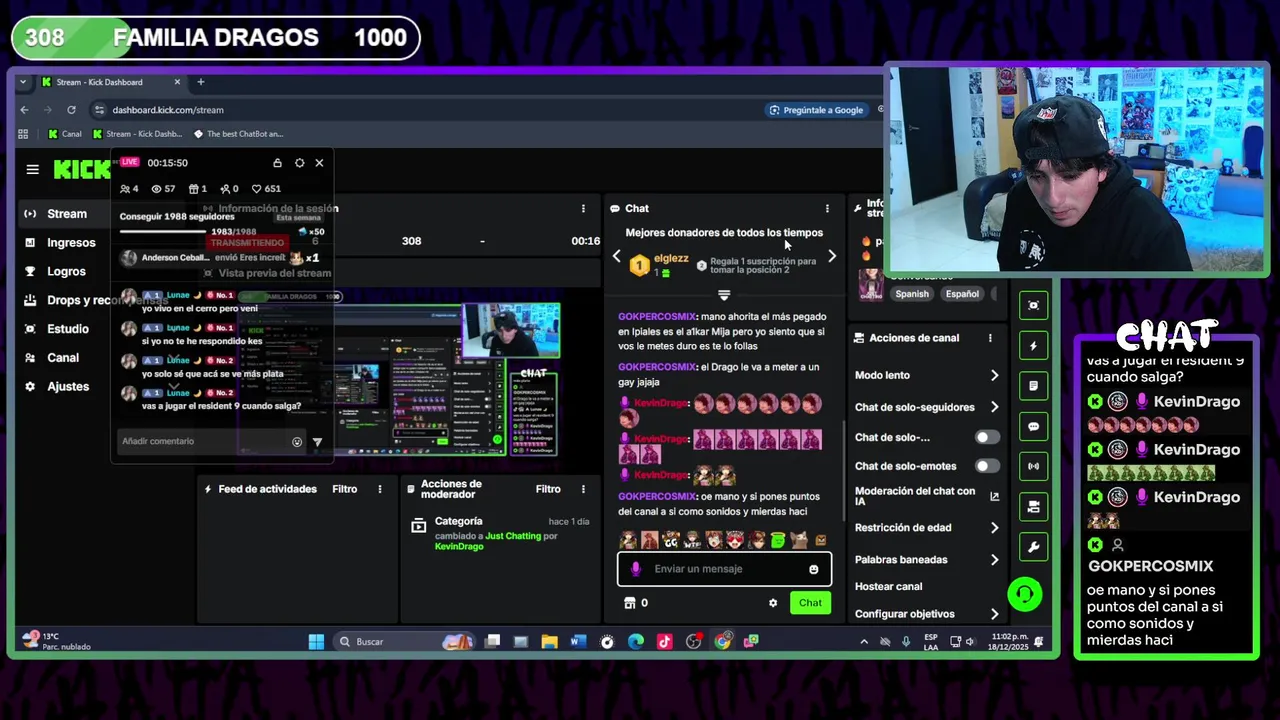Image resolution: width=1280 pixels, height=720 pixels.
Task: Click the lock icon in live overlay
Action: (x=277, y=163)
